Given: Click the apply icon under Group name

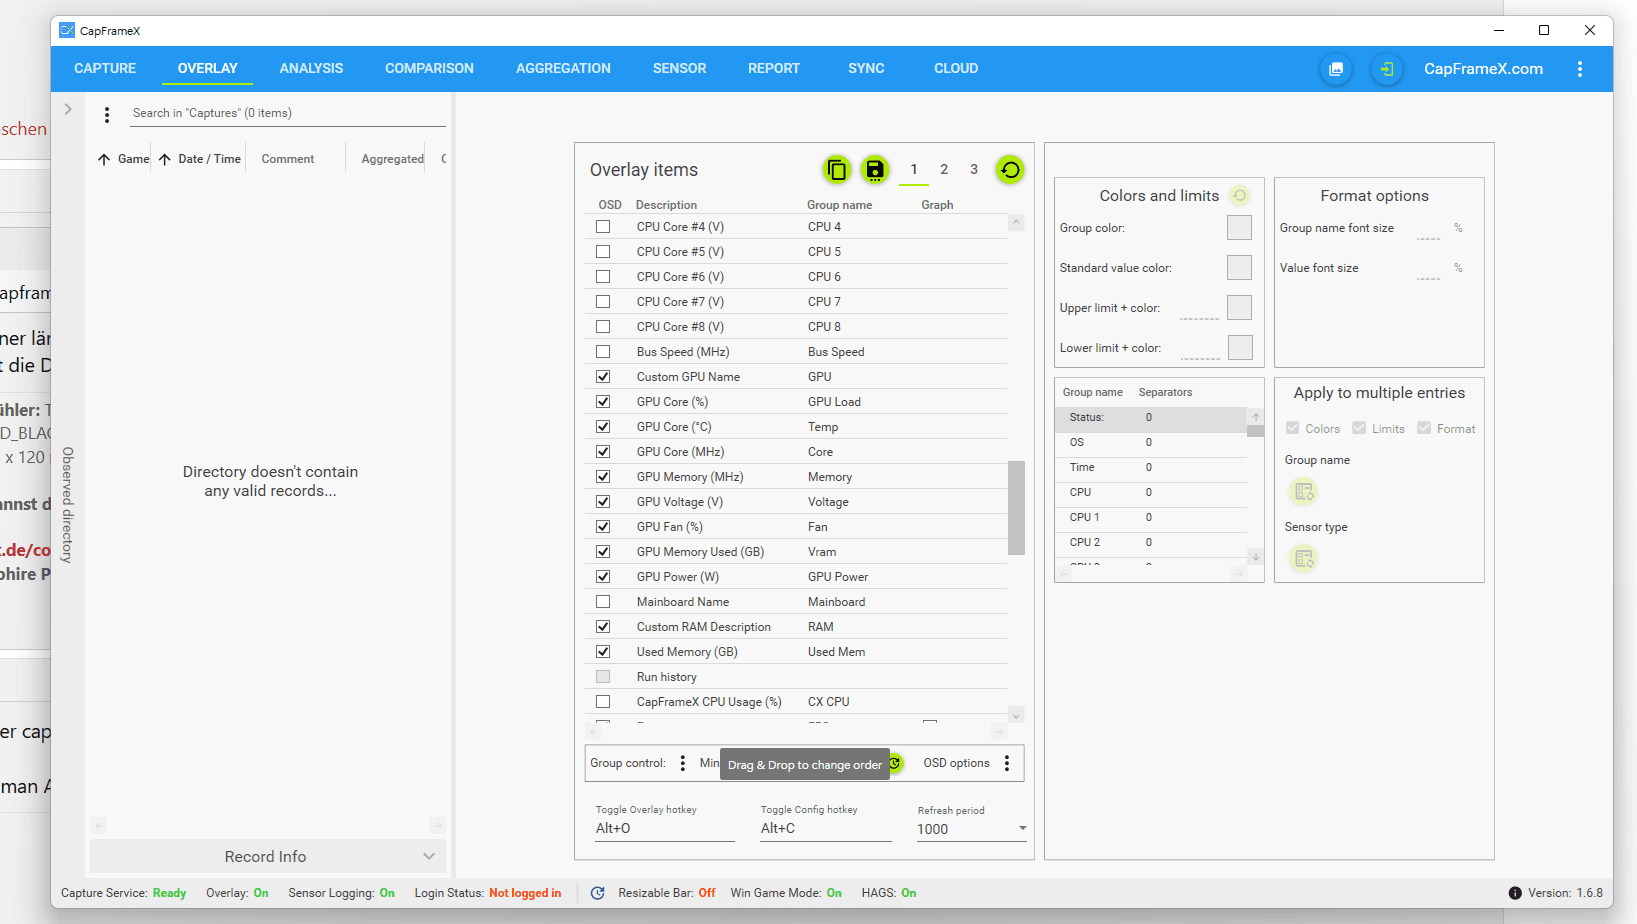Looking at the screenshot, I should click(1304, 492).
